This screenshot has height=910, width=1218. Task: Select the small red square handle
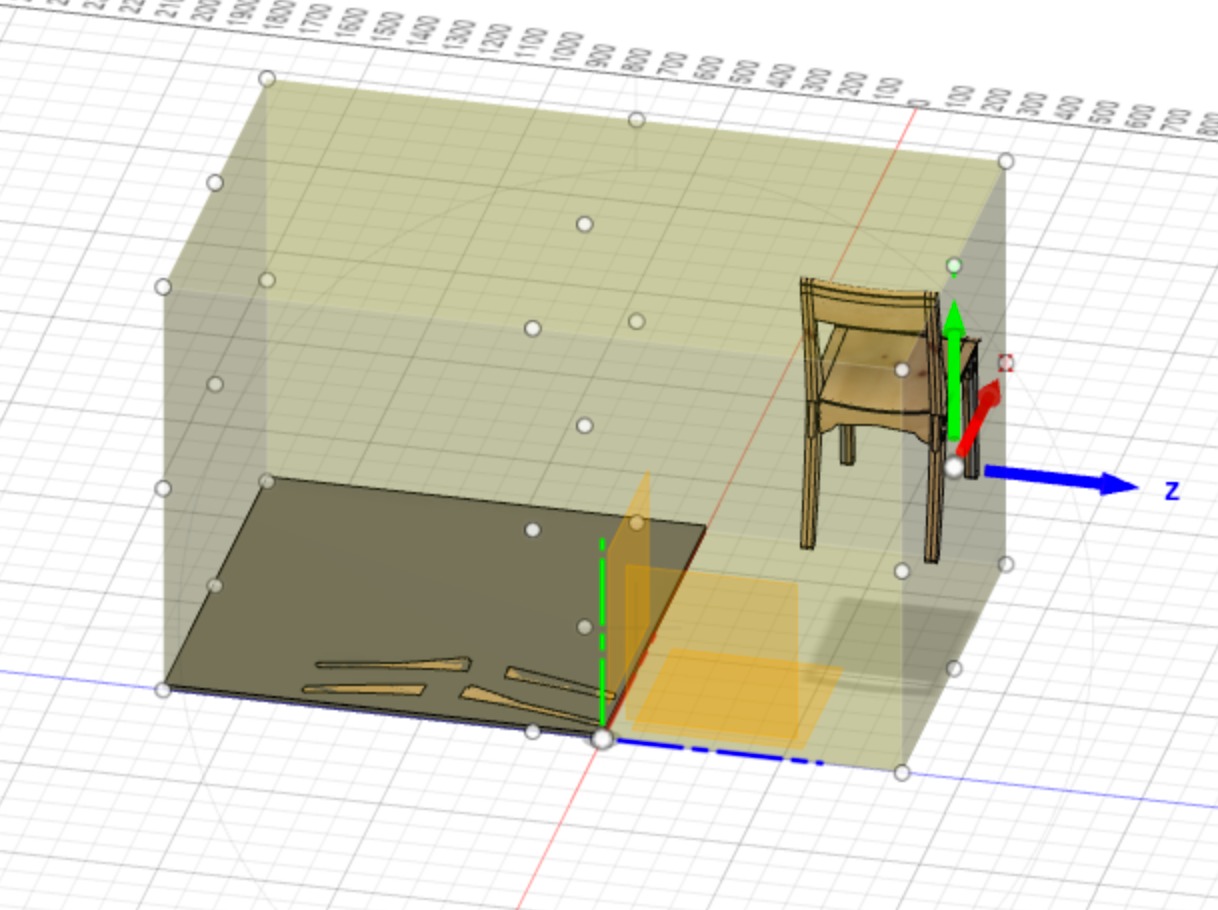click(1006, 363)
